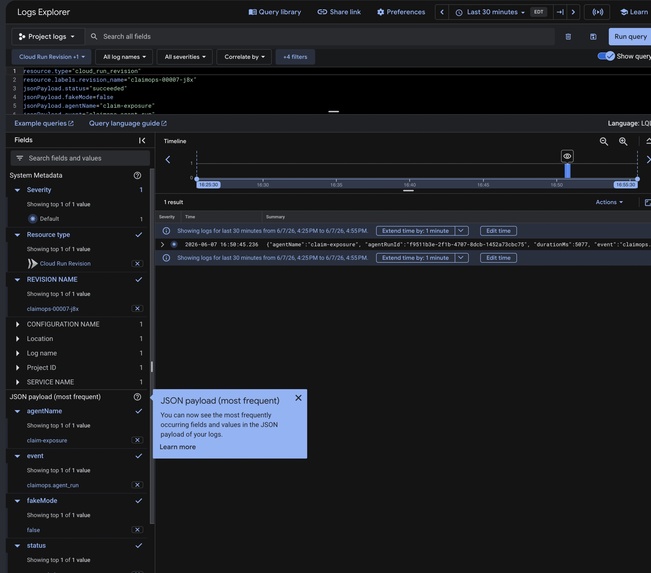Collapse the Resource type field
651x573 pixels.
[17, 235]
